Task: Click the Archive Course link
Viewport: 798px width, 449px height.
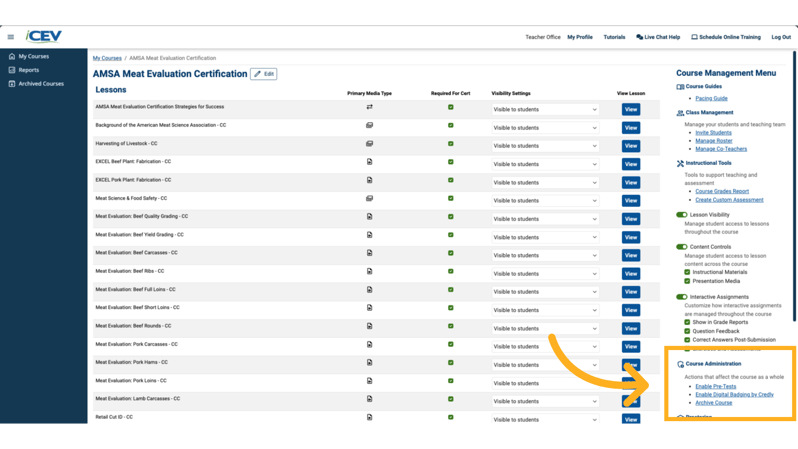Action: 714,403
